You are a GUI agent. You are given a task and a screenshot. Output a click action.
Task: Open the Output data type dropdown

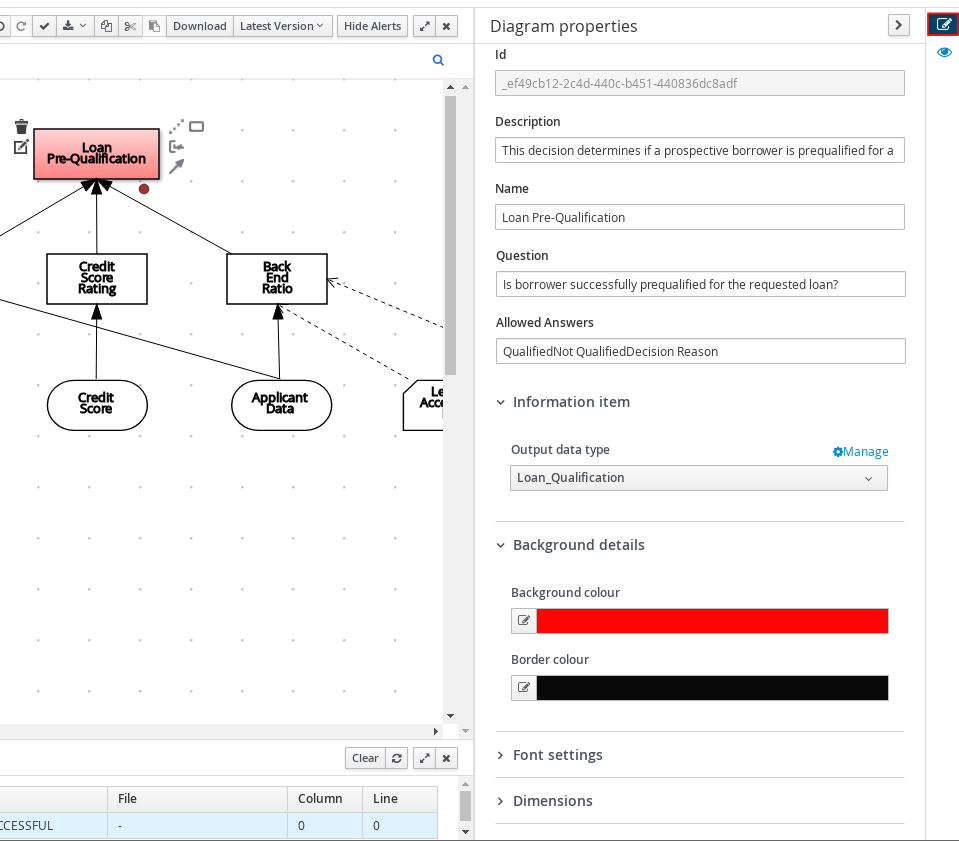tap(698, 478)
